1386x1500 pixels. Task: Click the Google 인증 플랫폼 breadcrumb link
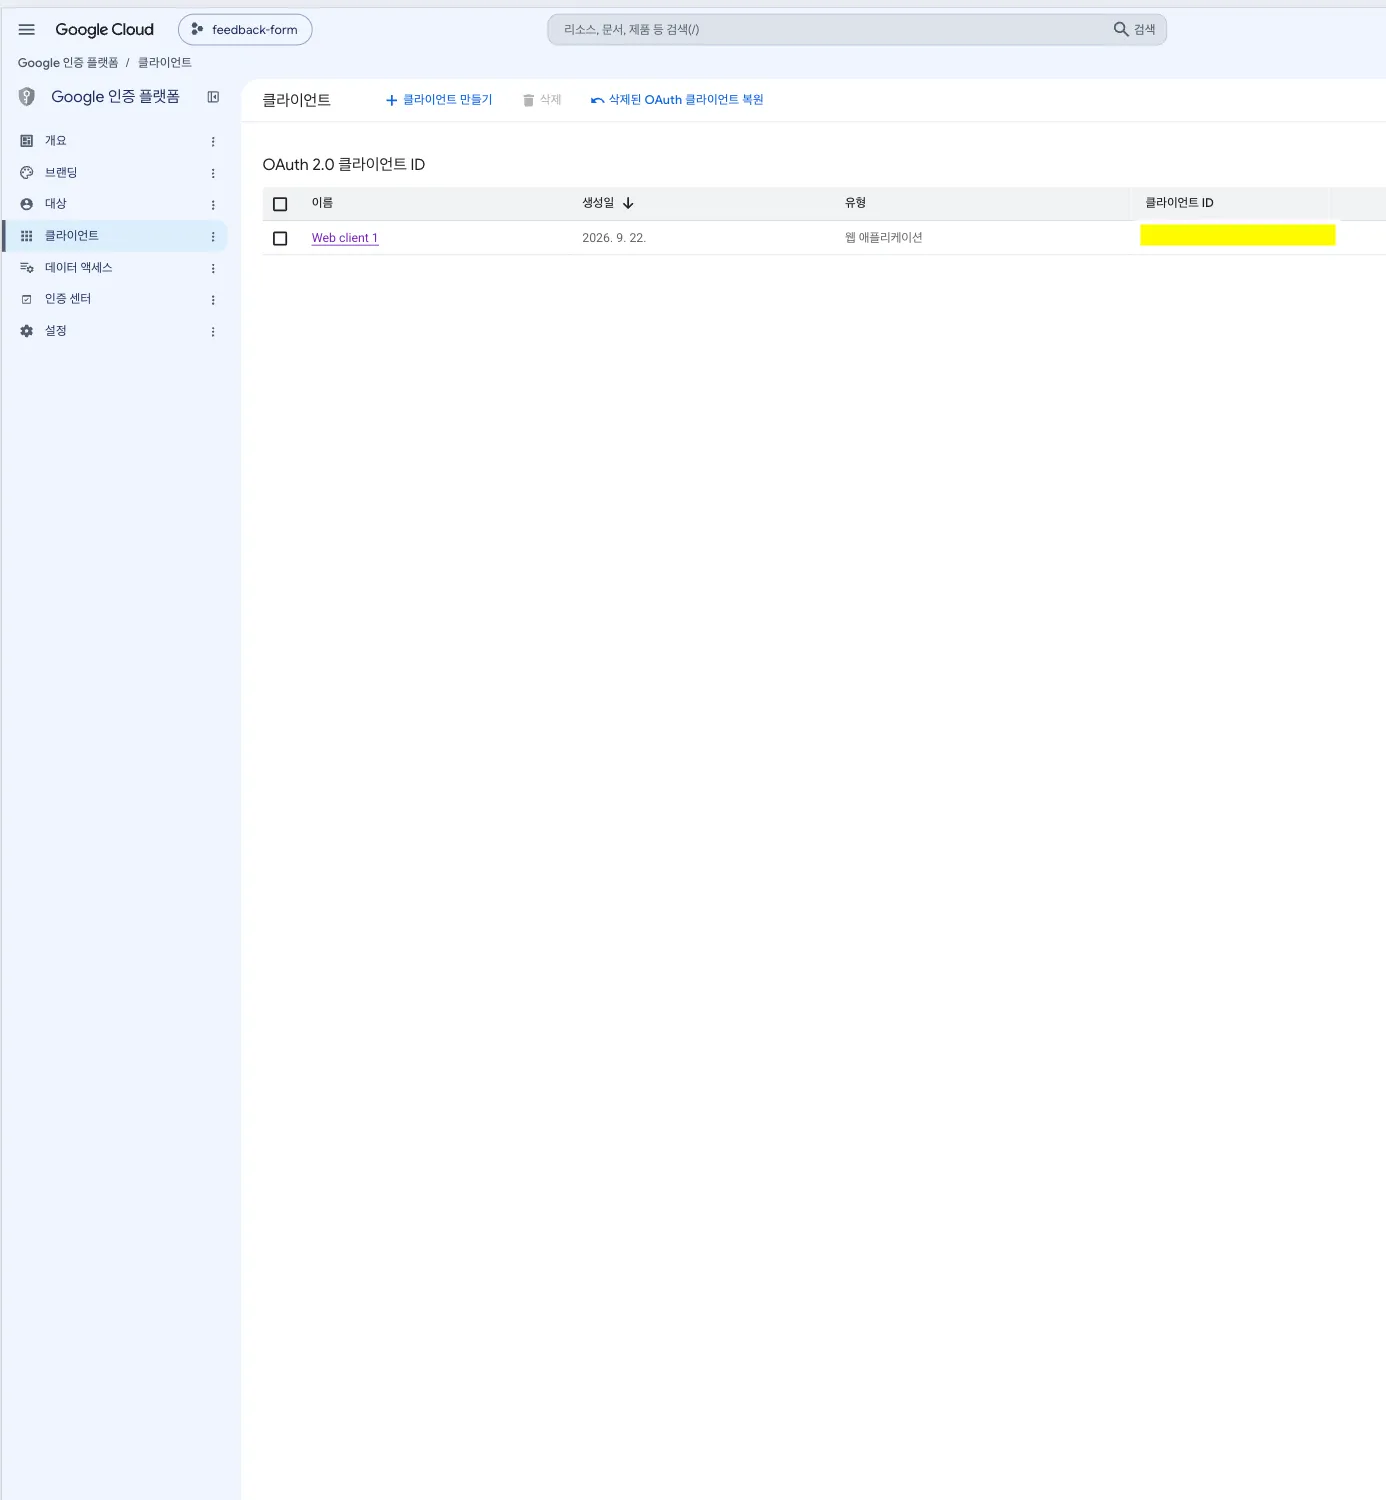[x=68, y=63]
